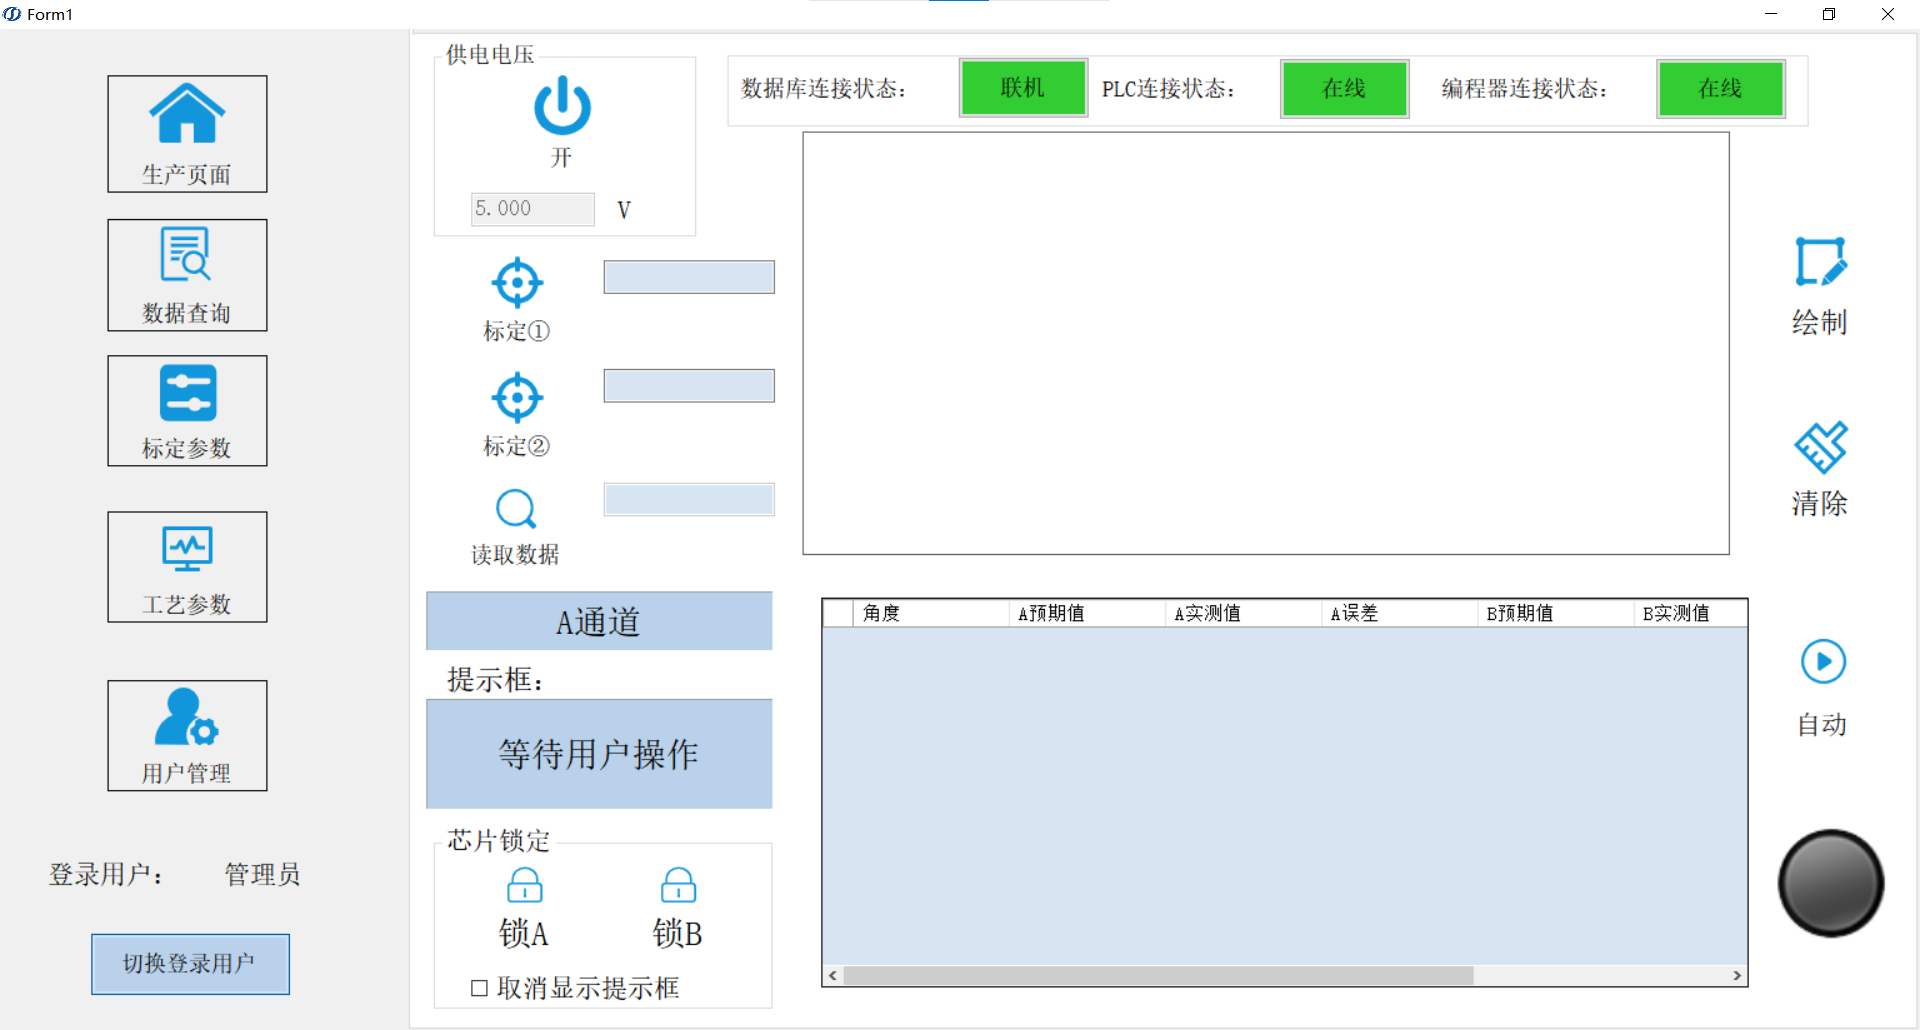This screenshot has width=1920, height=1030.
Task: Click table scrollbar left arrow
Action: point(833,975)
